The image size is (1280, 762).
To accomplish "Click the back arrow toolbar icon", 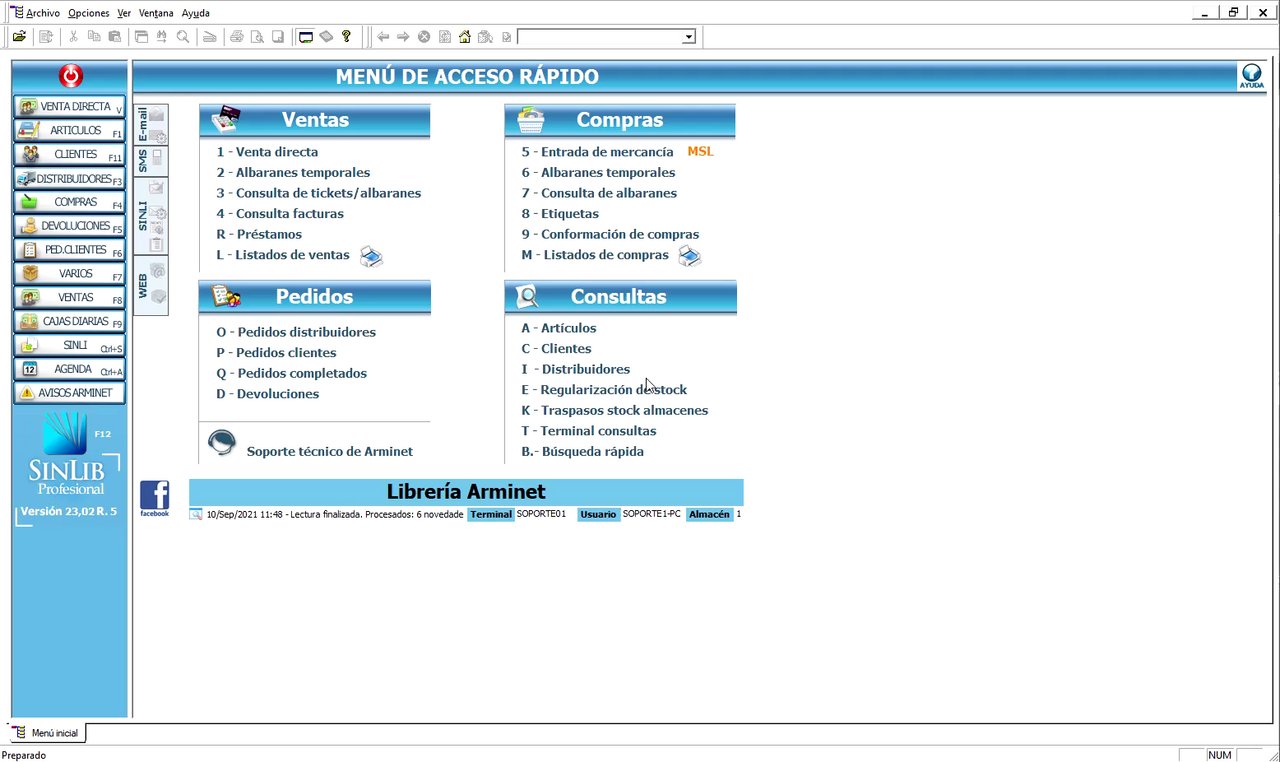I will (x=383, y=37).
